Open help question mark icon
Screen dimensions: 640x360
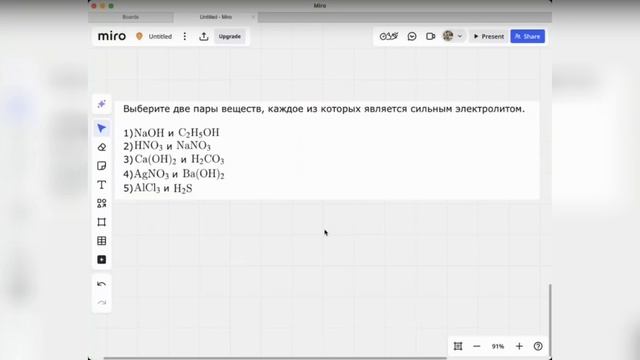point(538,346)
